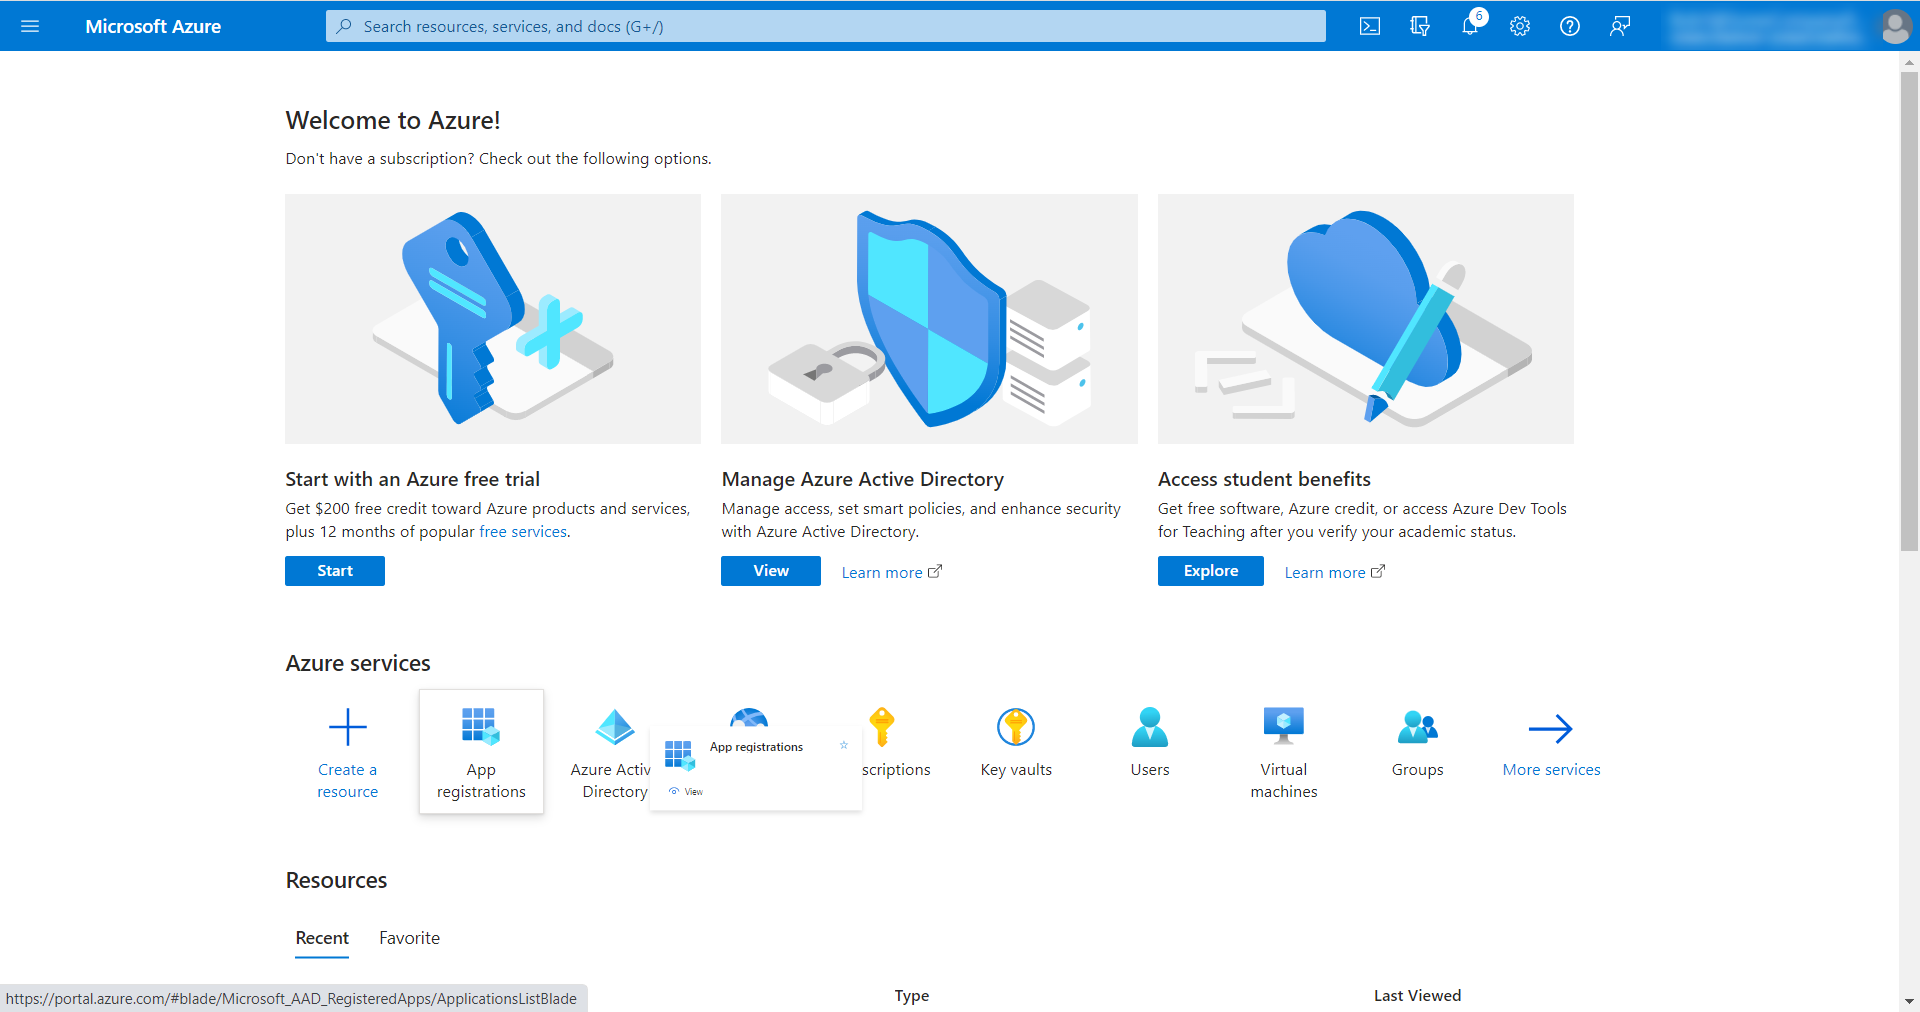1920x1012 pixels.
Task: Open the Subscriptions key icon
Action: (x=882, y=727)
